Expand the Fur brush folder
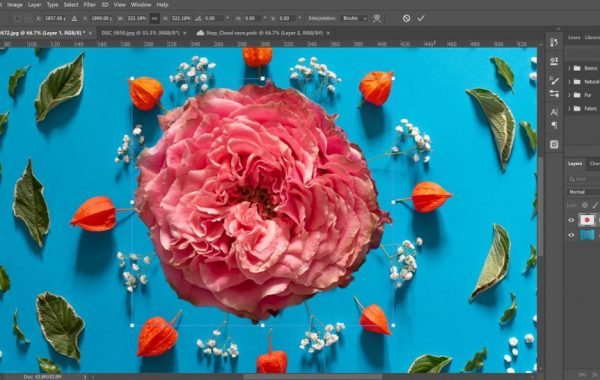Image resolution: width=600 pixels, height=380 pixels. (569, 95)
